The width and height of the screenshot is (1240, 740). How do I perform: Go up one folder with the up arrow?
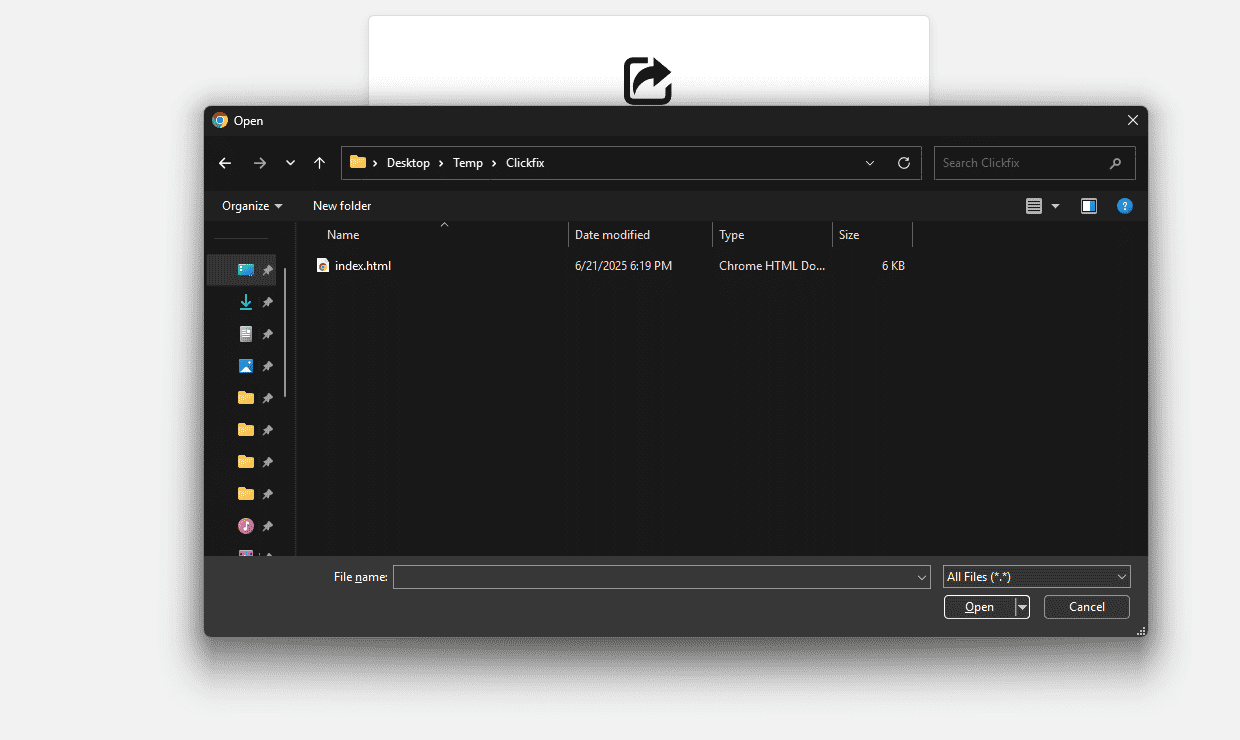tap(319, 163)
